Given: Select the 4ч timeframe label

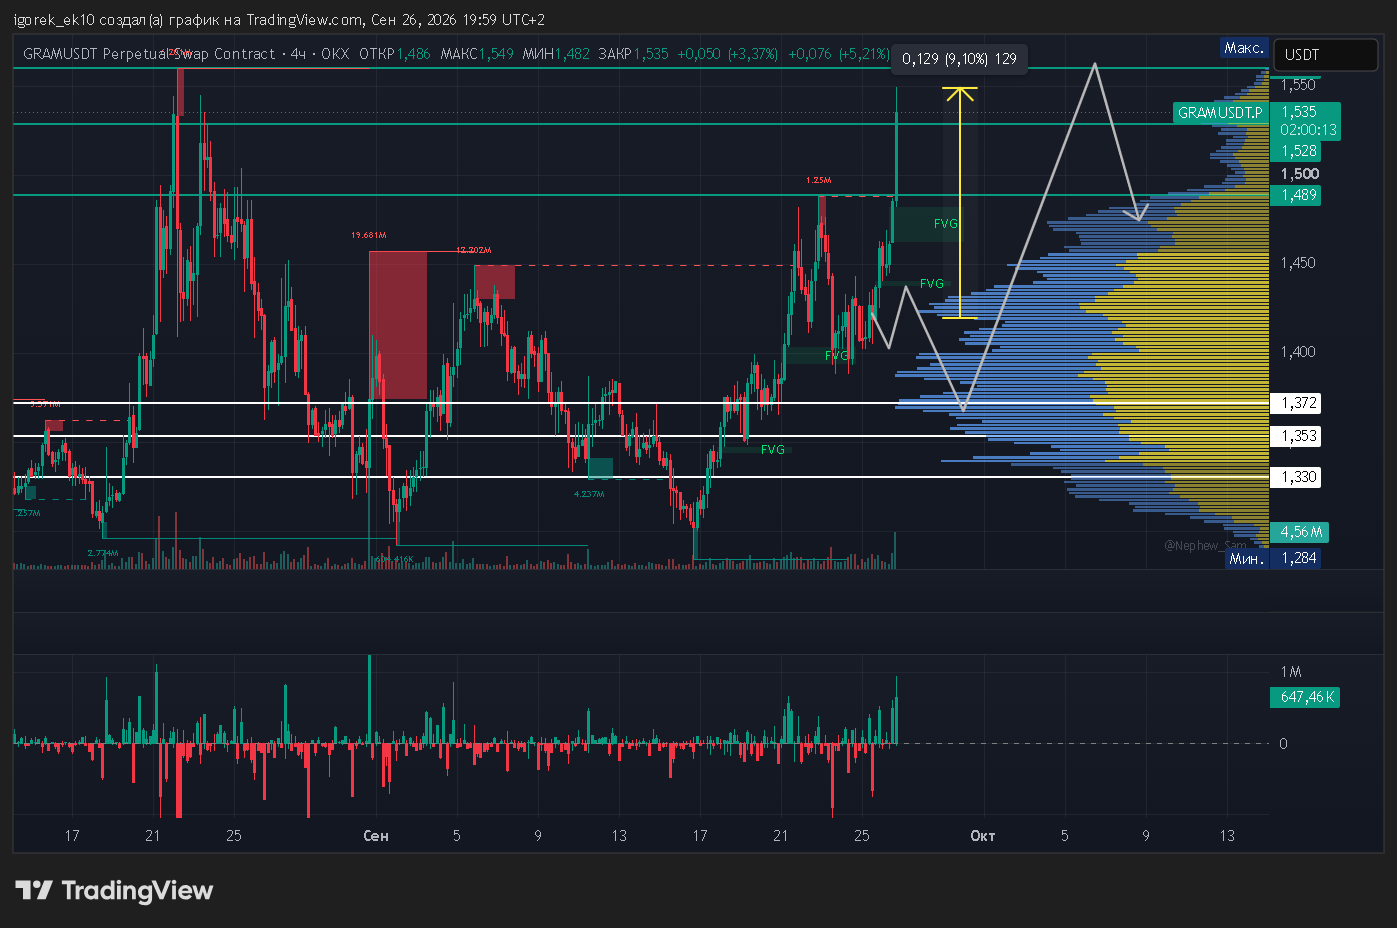Looking at the screenshot, I should [x=298, y=54].
